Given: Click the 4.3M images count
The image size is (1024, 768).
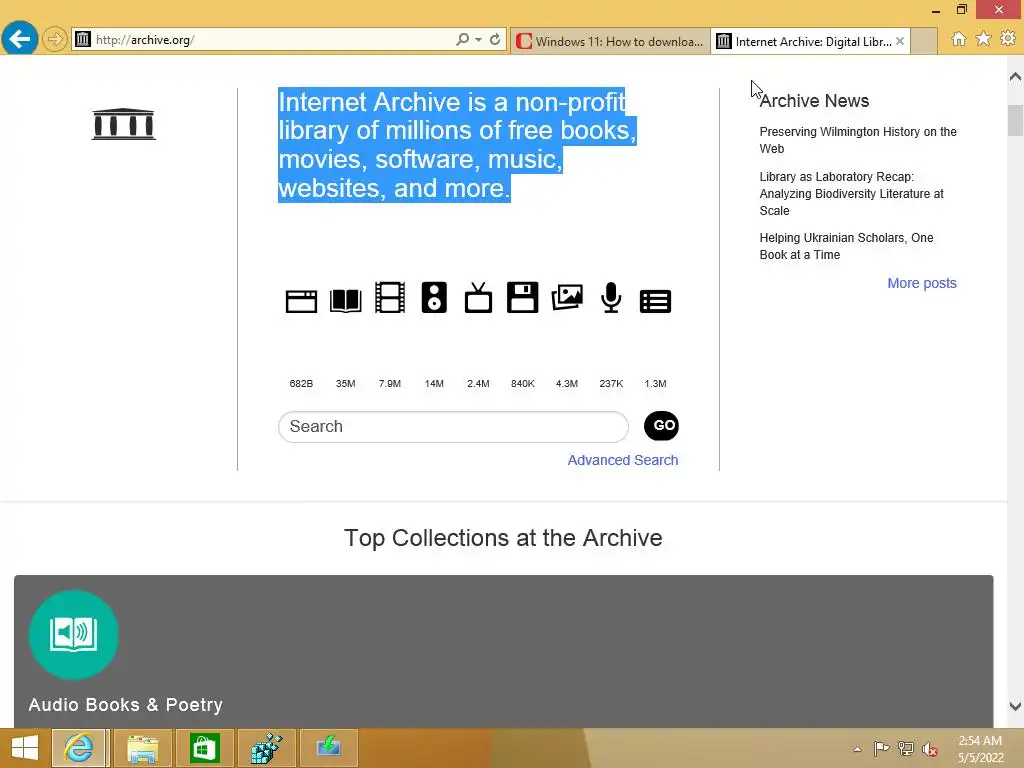Looking at the screenshot, I should [x=567, y=383].
